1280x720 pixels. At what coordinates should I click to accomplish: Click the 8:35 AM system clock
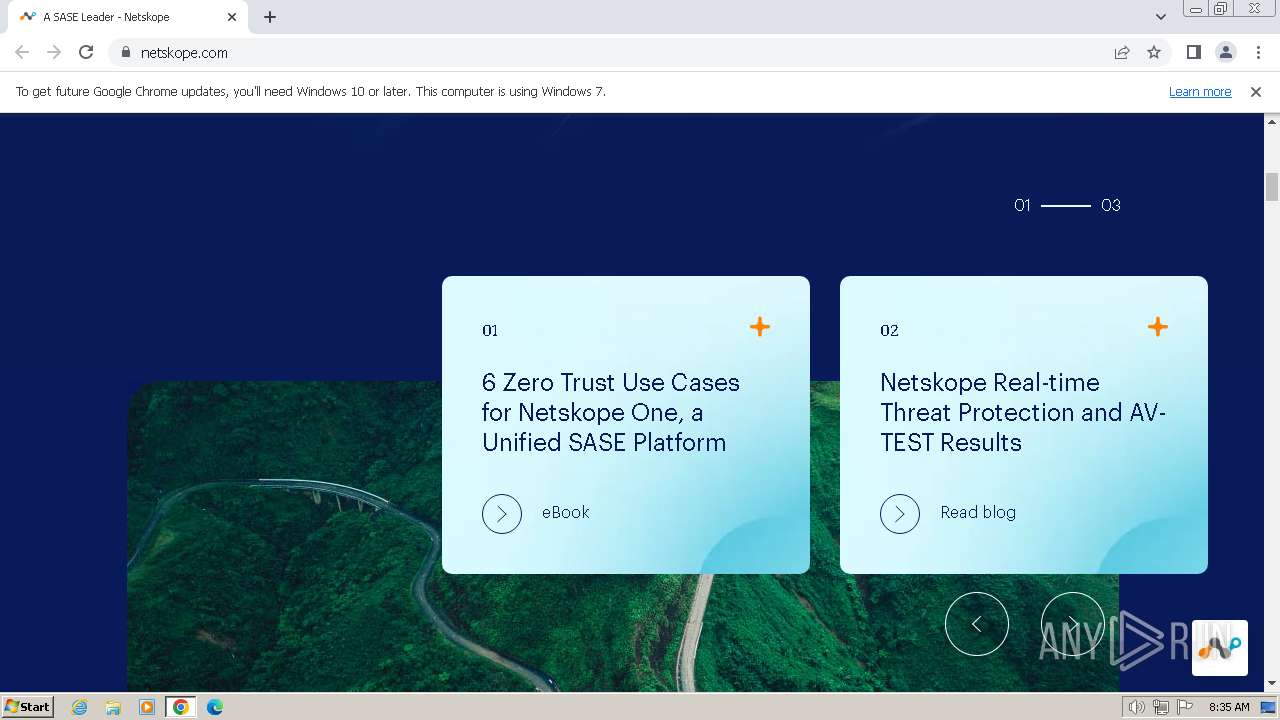(x=1229, y=707)
